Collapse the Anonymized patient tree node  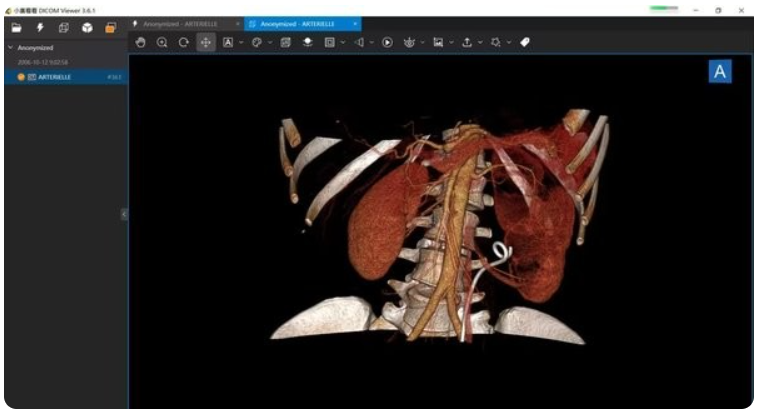pos(10,47)
